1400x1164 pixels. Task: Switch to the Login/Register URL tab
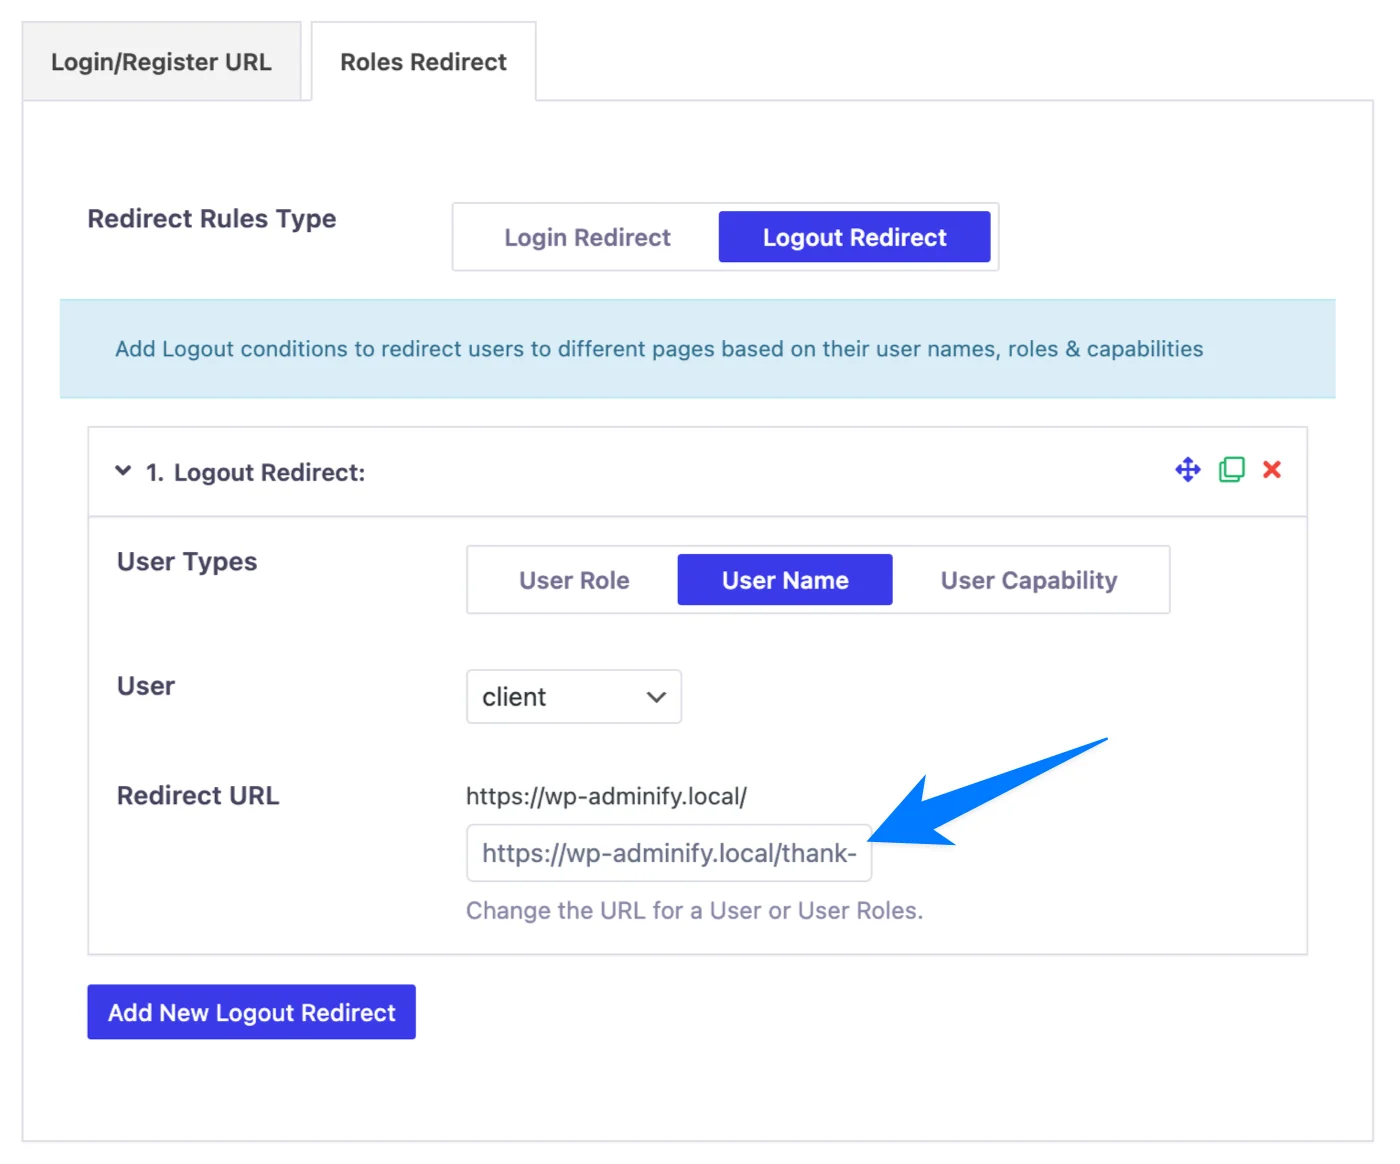[x=161, y=61]
